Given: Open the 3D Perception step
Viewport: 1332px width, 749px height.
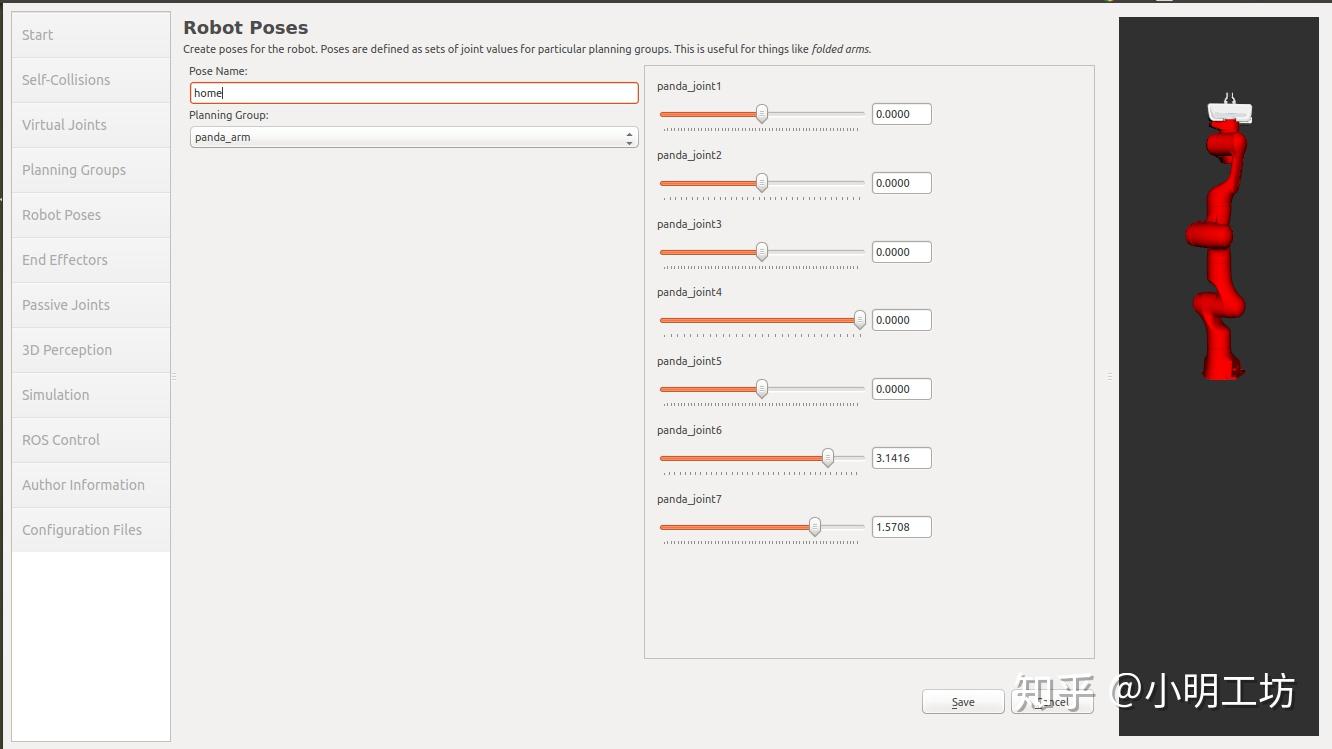Looking at the screenshot, I should point(90,350).
